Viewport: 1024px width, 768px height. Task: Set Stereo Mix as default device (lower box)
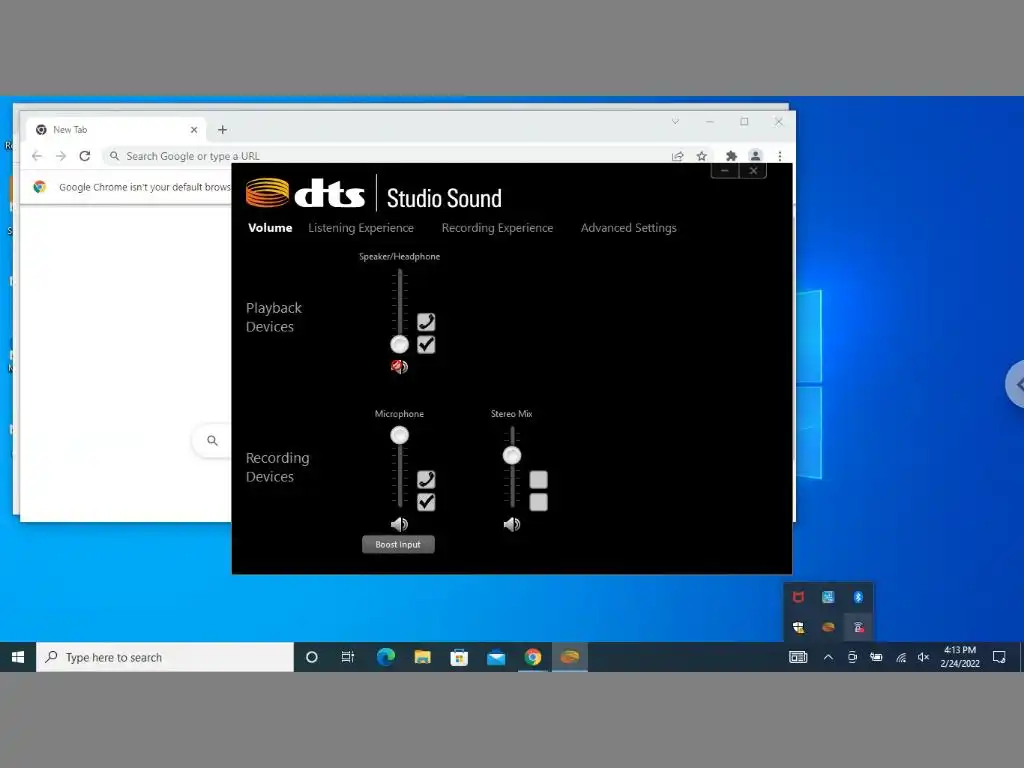coord(538,502)
